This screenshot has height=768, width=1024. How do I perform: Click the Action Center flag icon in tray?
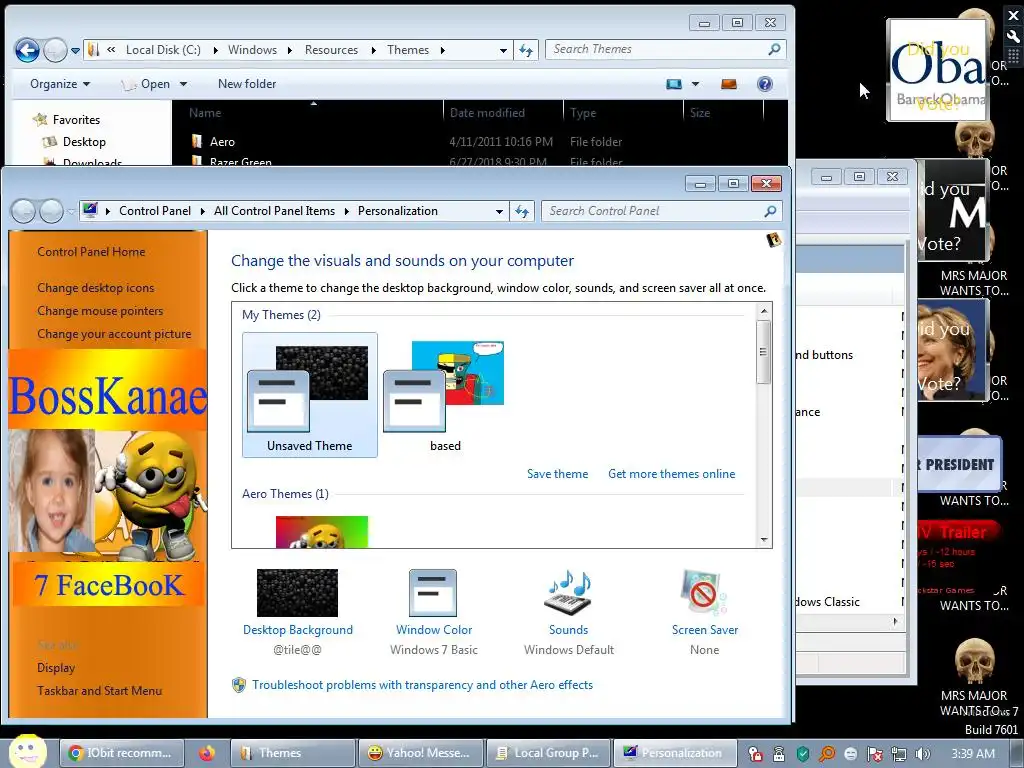[x=875, y=754]
